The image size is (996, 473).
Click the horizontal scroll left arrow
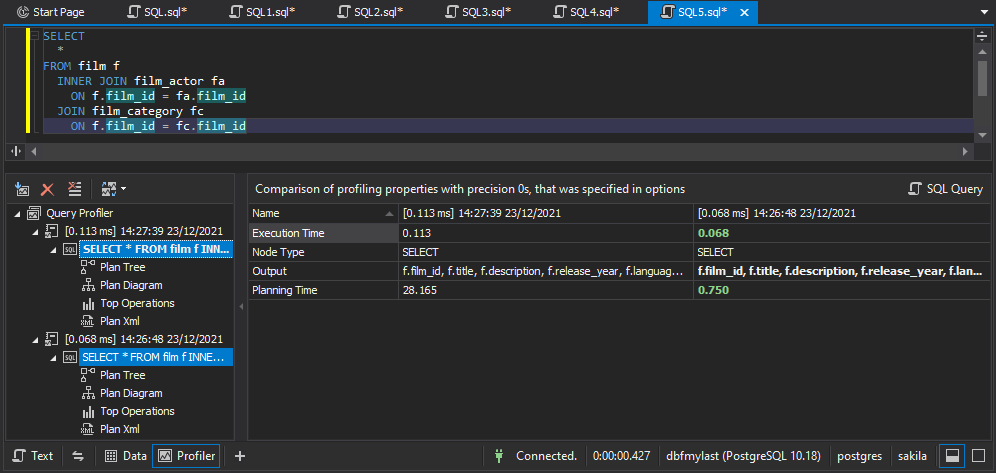pyautogui.click(x=34, y=152)
